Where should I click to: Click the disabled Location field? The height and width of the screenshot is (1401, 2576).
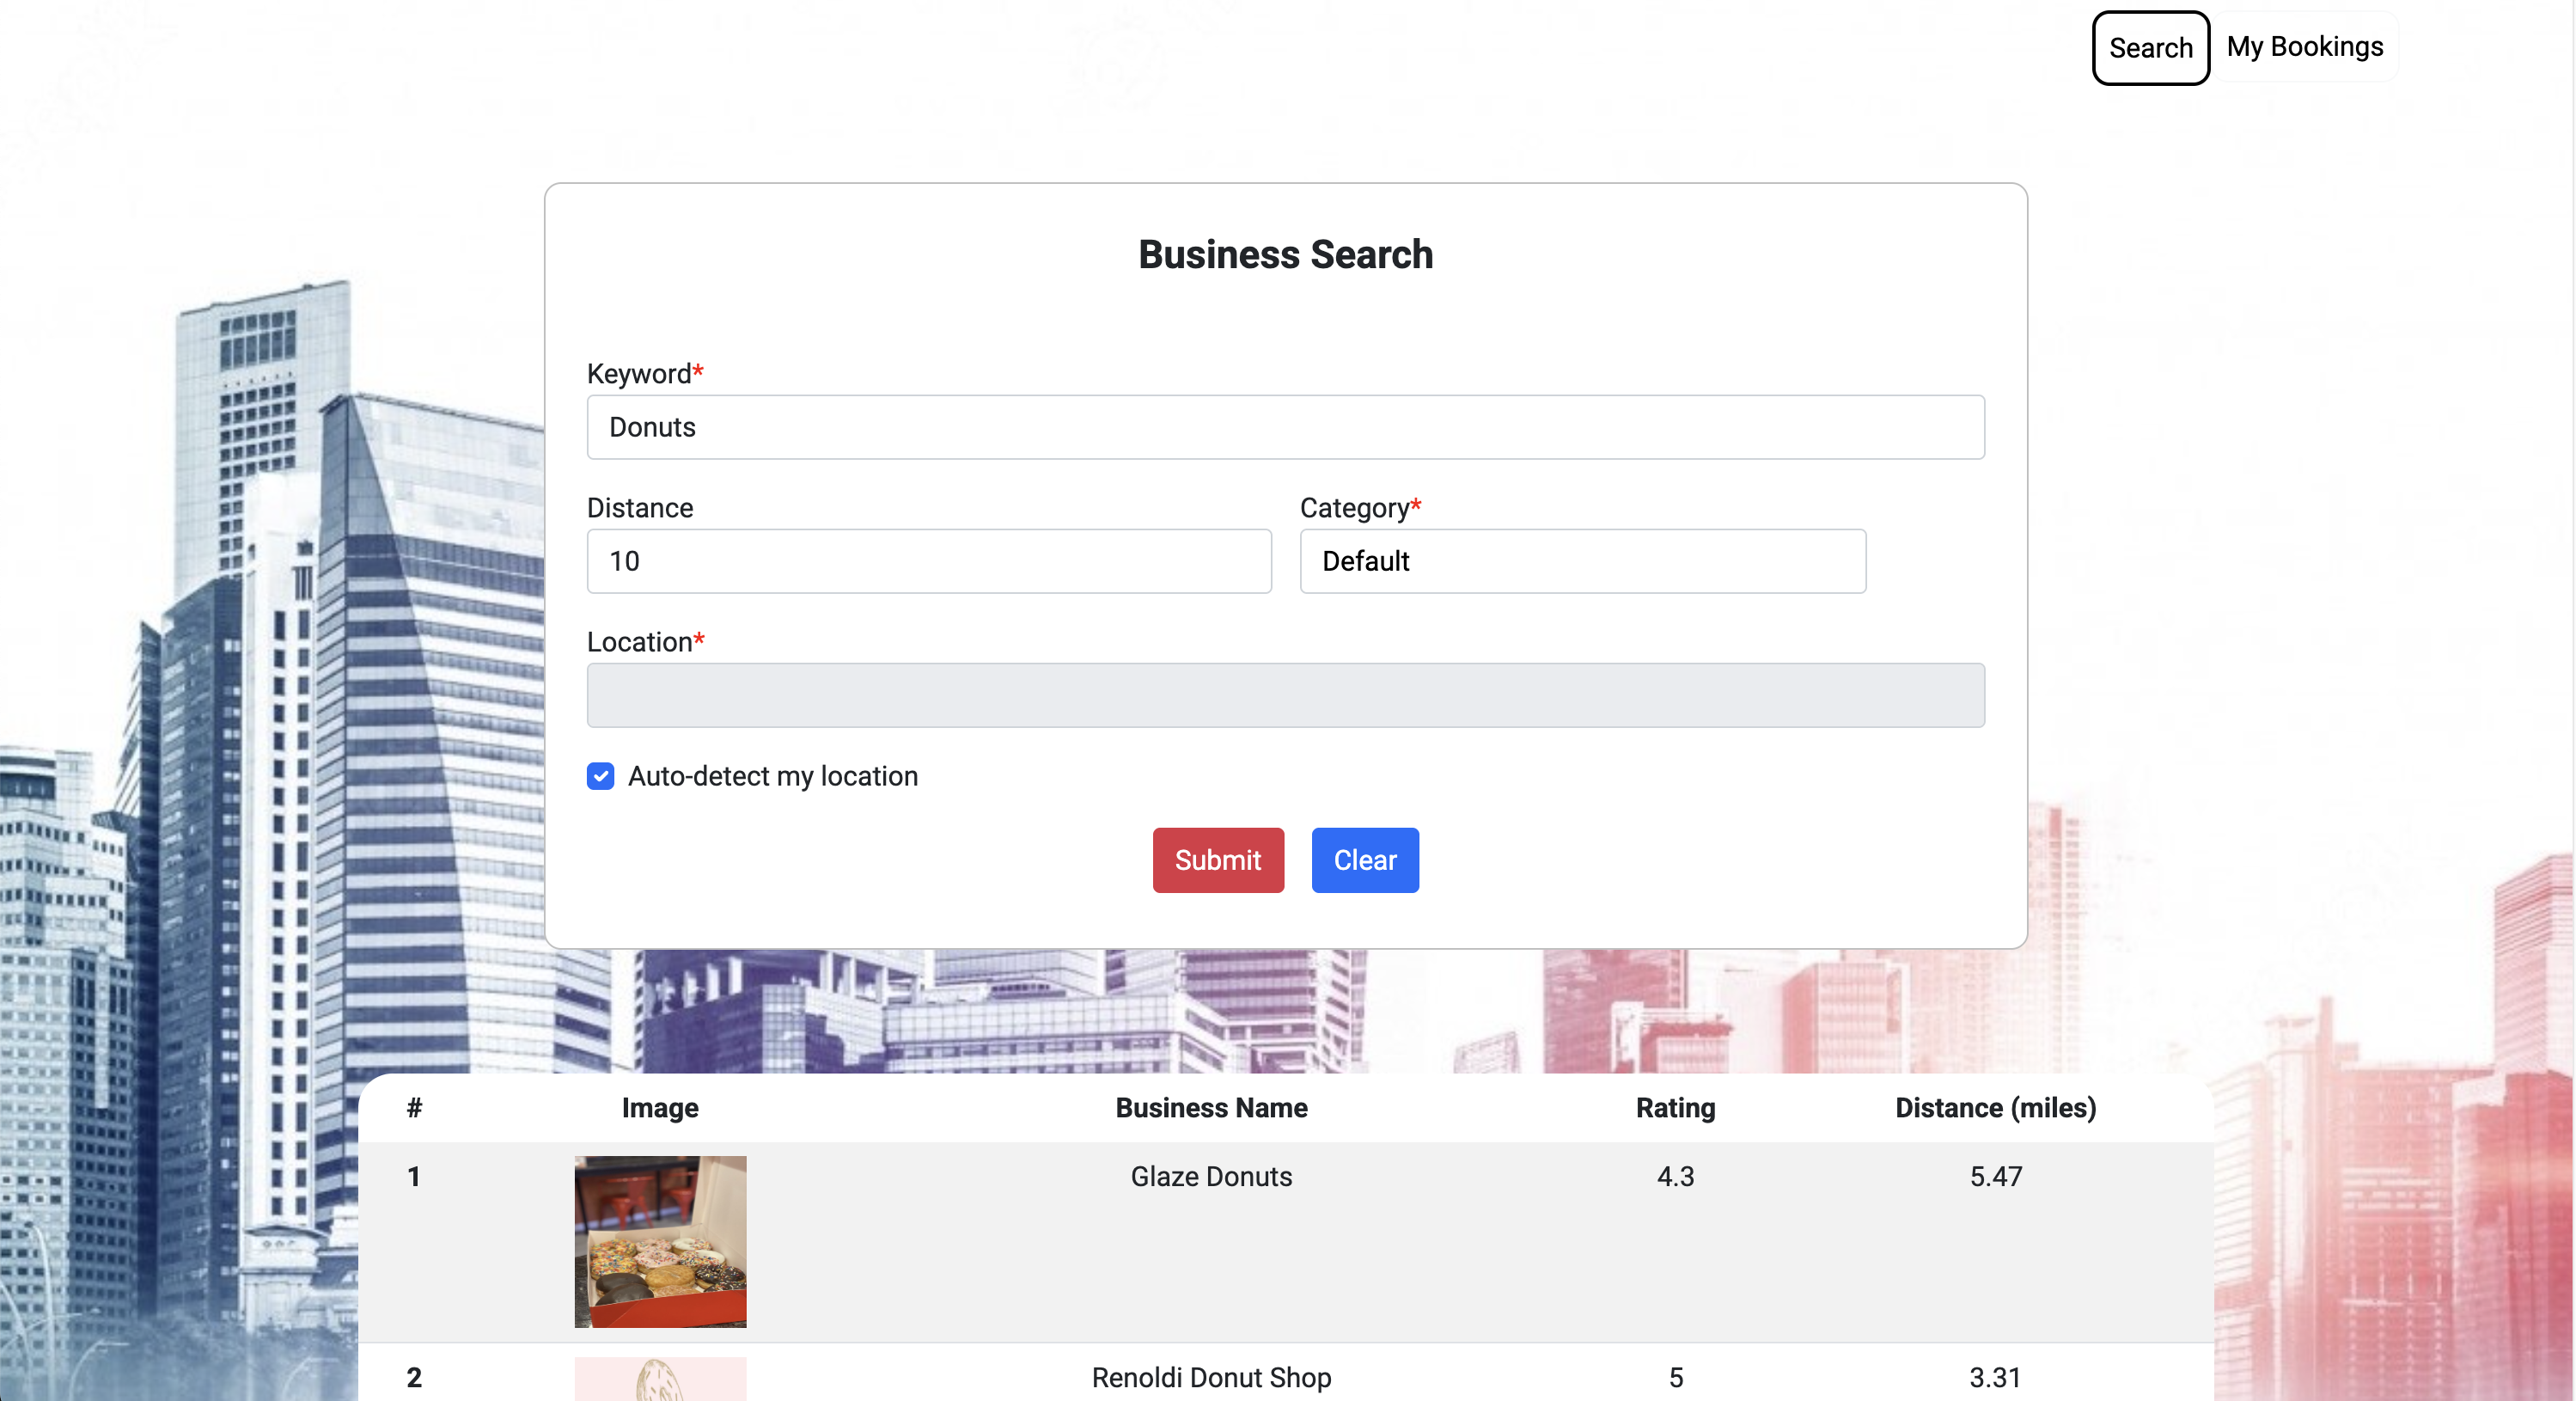[x=1284, y=695]
